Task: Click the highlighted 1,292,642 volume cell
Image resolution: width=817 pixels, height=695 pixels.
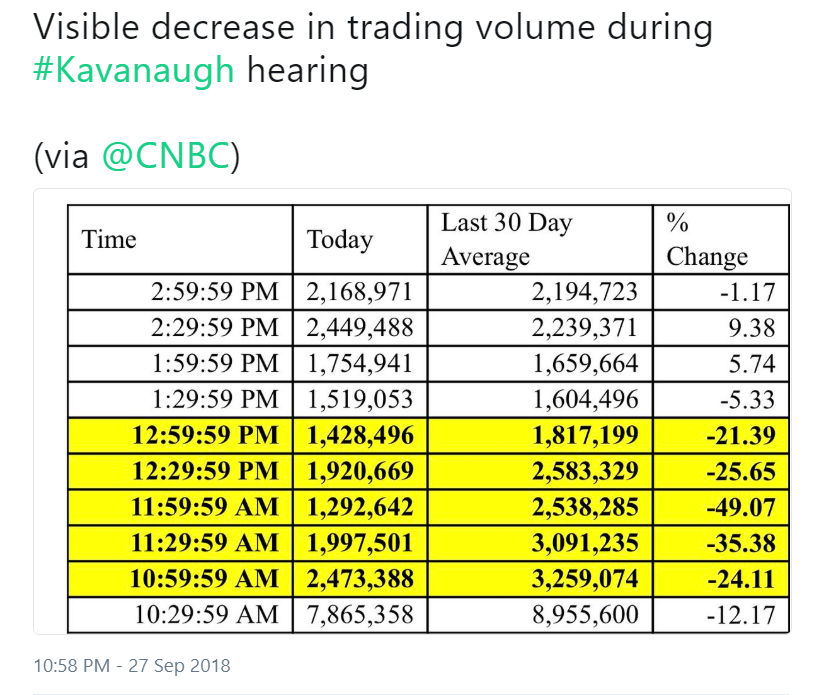Action: point(360,507)
